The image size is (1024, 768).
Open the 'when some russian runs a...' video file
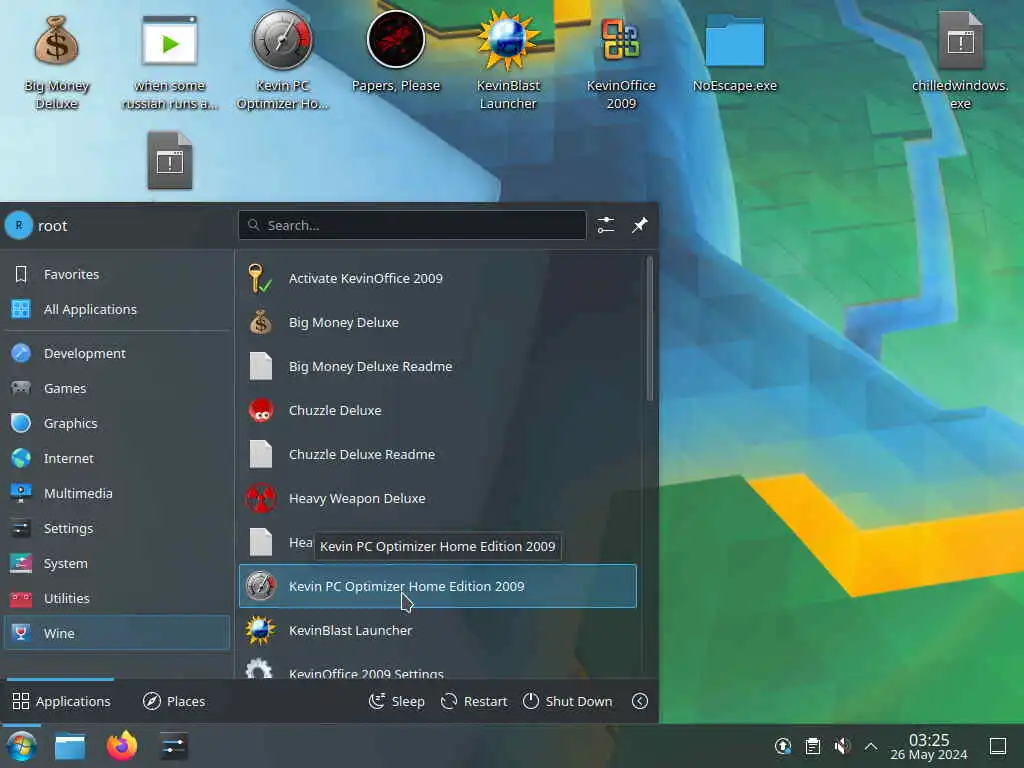coord(169,62)
